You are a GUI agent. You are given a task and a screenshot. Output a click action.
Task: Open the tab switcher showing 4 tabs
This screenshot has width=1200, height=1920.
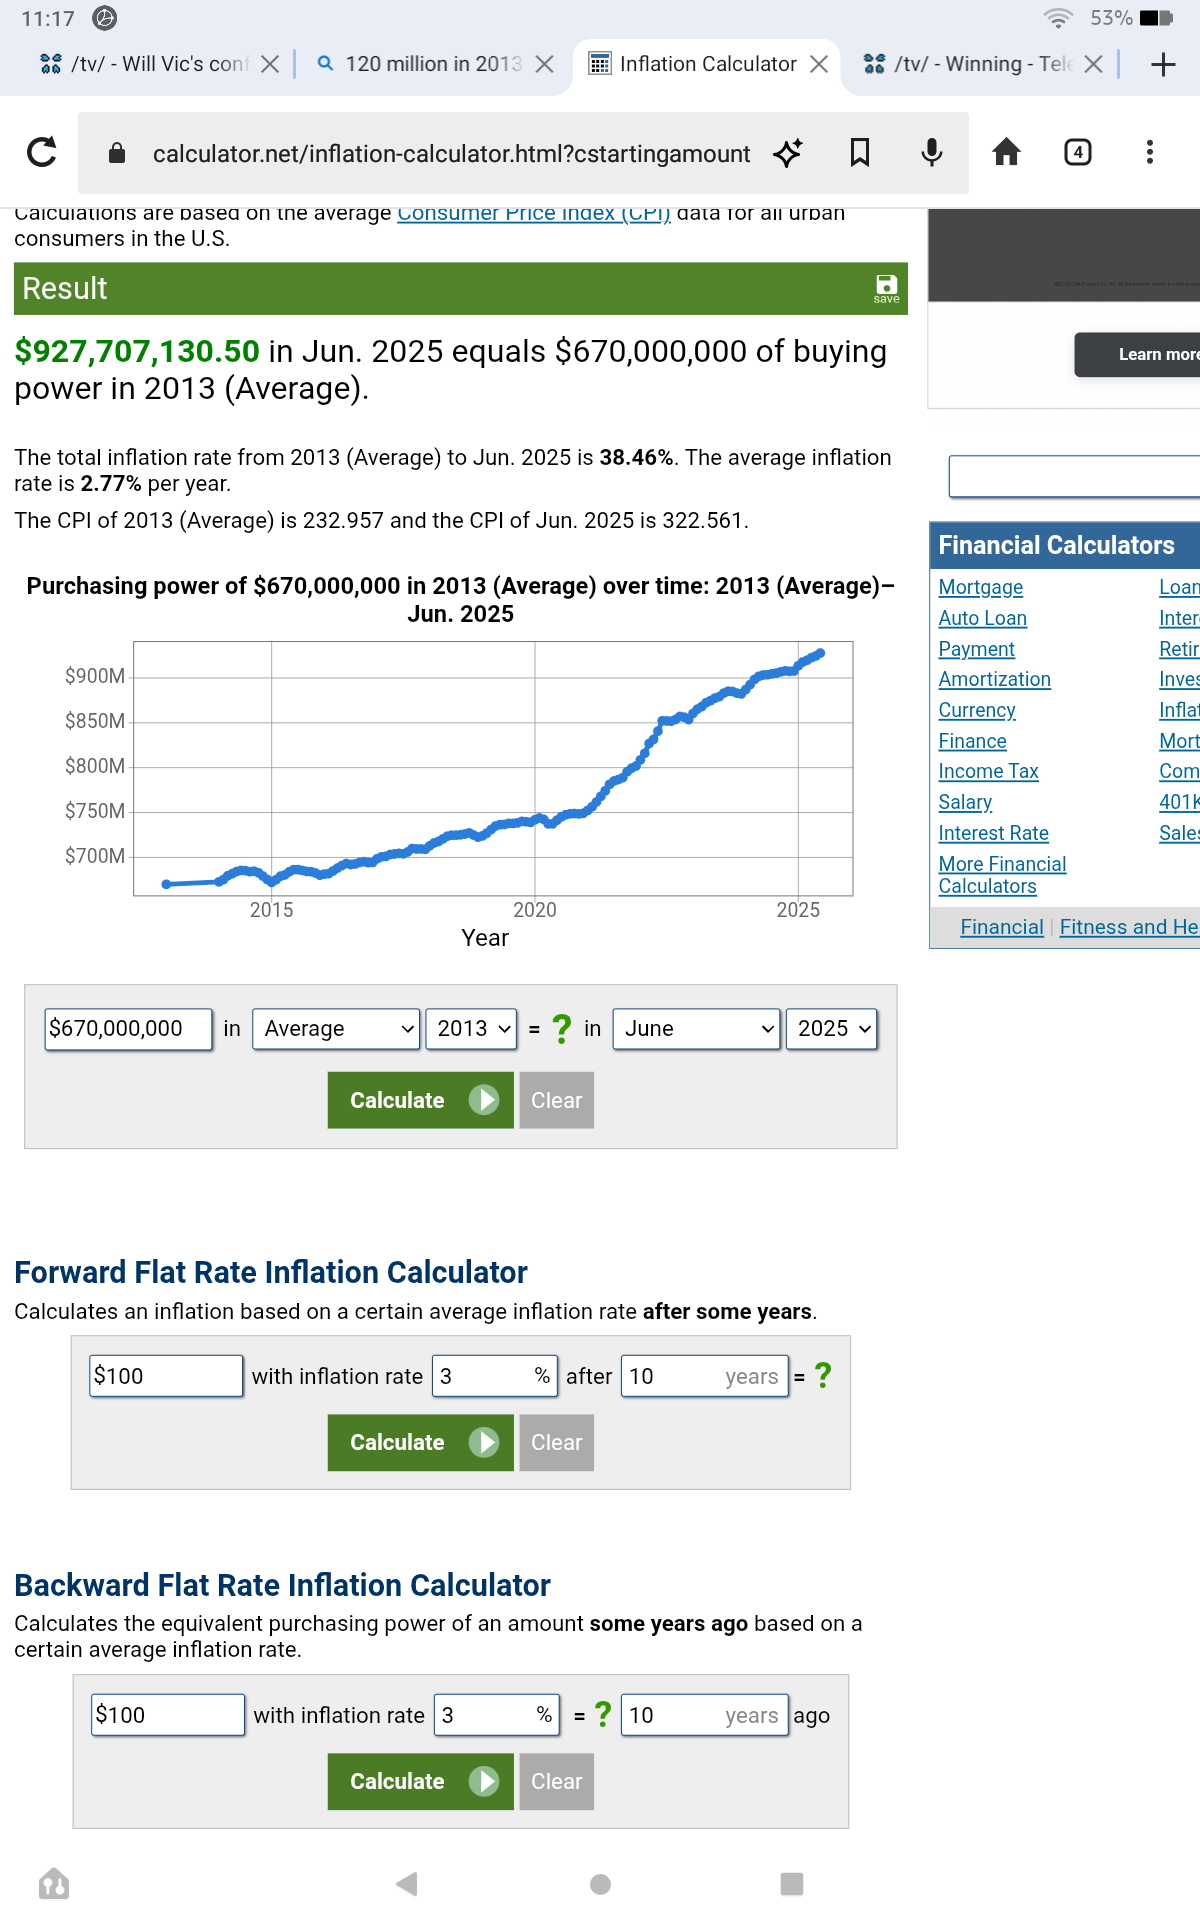tap(1078, 152)
